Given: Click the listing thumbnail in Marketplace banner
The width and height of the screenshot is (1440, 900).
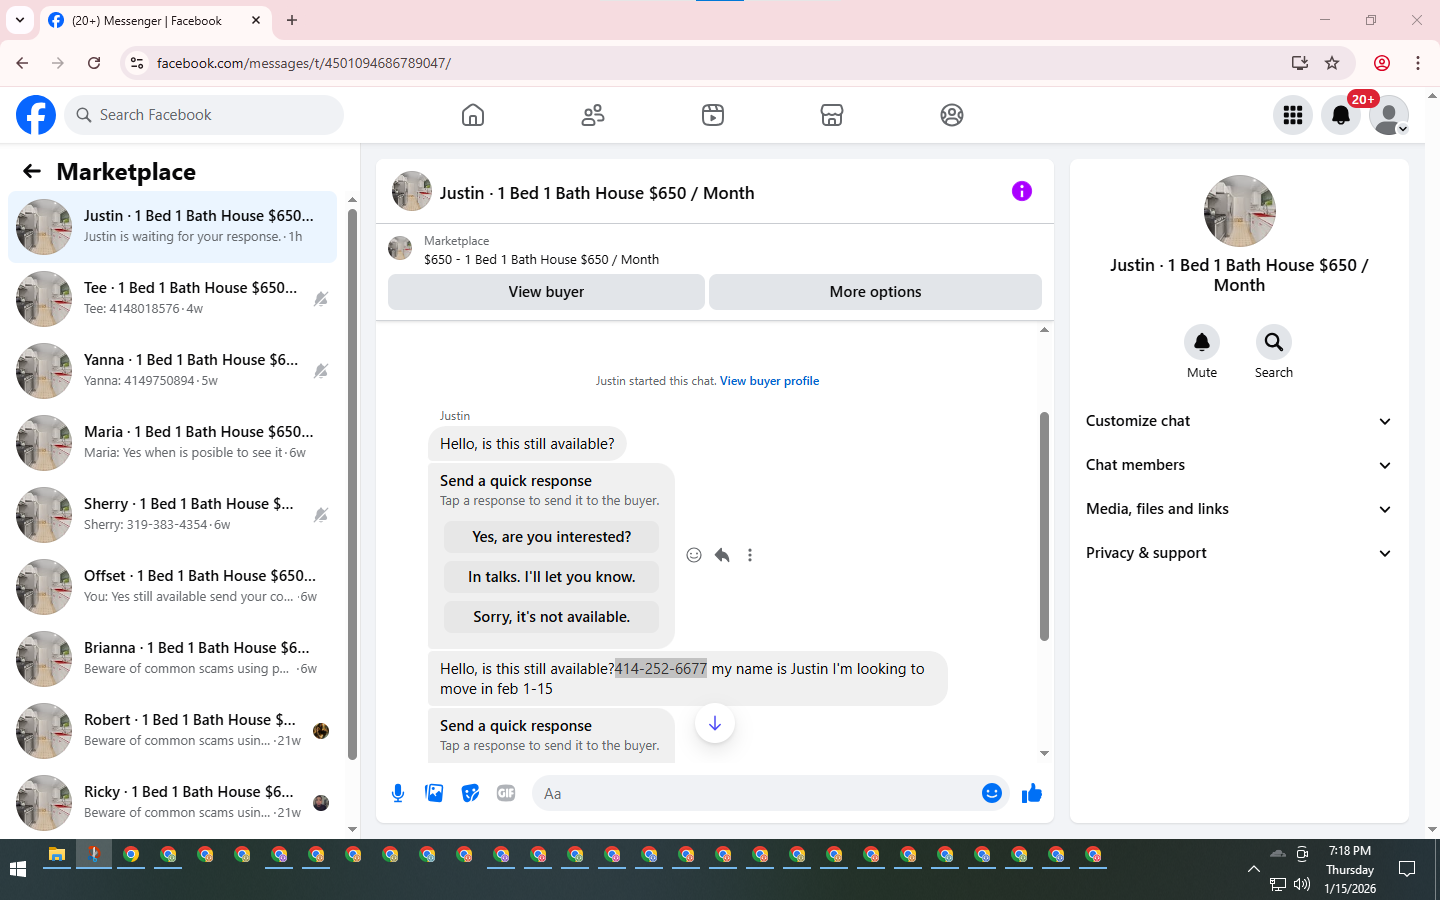Looking at the screenshot, I should pos(400,248).
